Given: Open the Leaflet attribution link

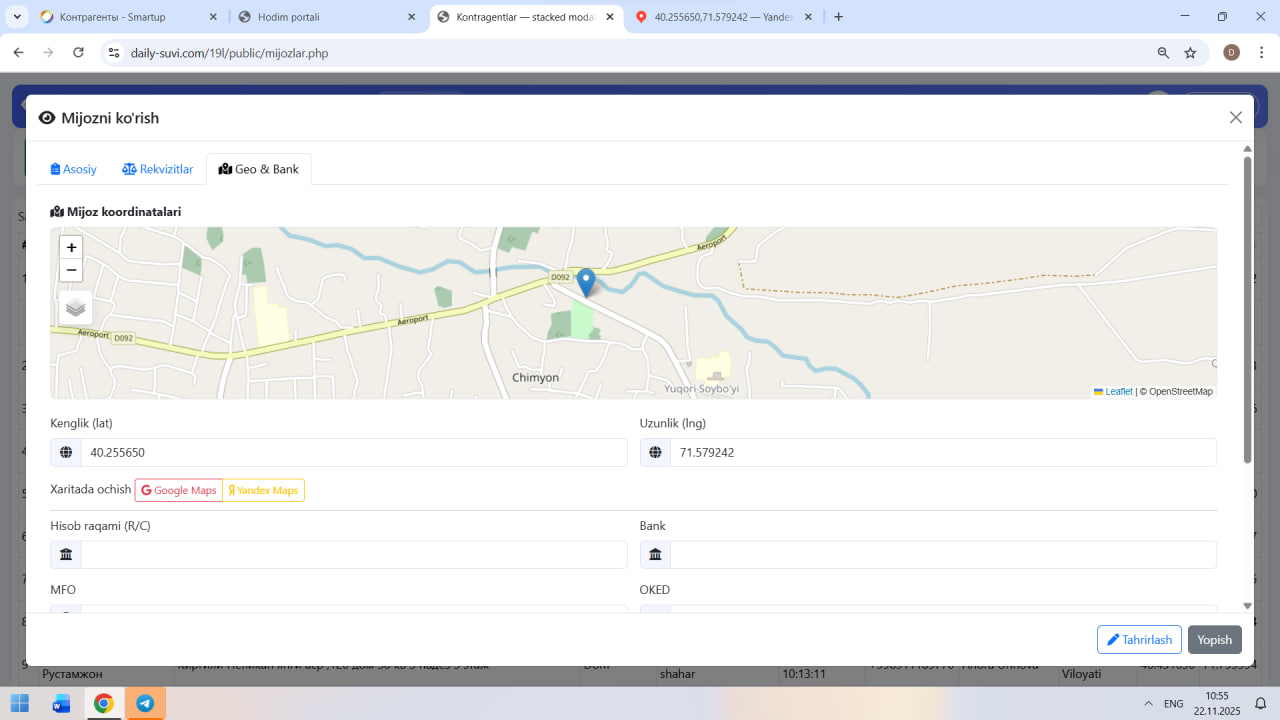Looking at the screenshot, I should (x=1118, y=392).
